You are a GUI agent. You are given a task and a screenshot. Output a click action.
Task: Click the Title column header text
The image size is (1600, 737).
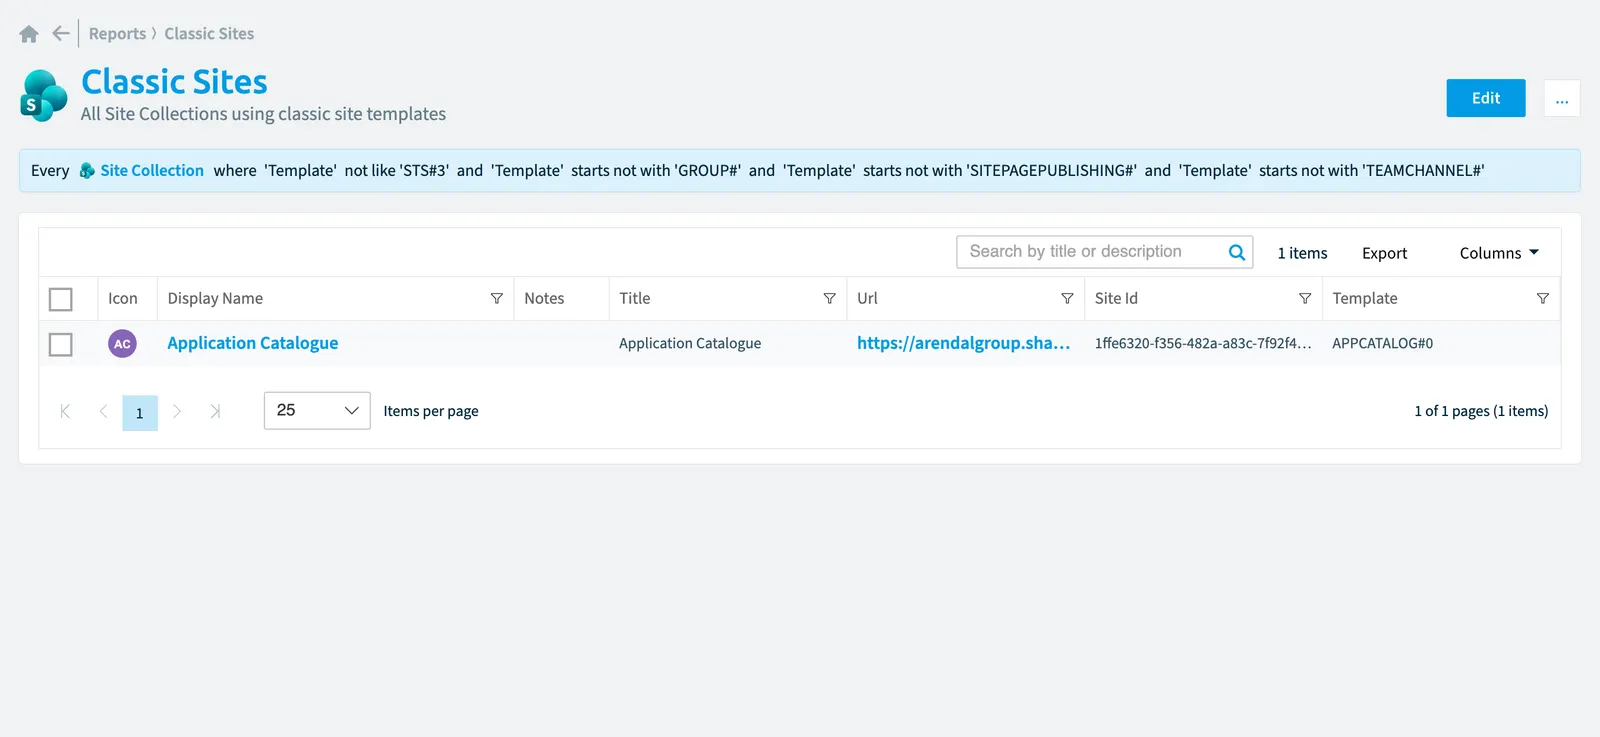(x=635, y=298)
